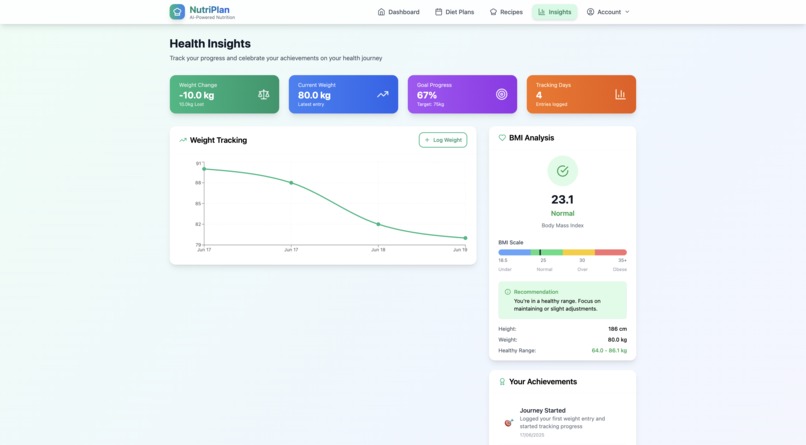
Task: Click the 91 label on chart y-axis
Action: (x=198, y=163)
